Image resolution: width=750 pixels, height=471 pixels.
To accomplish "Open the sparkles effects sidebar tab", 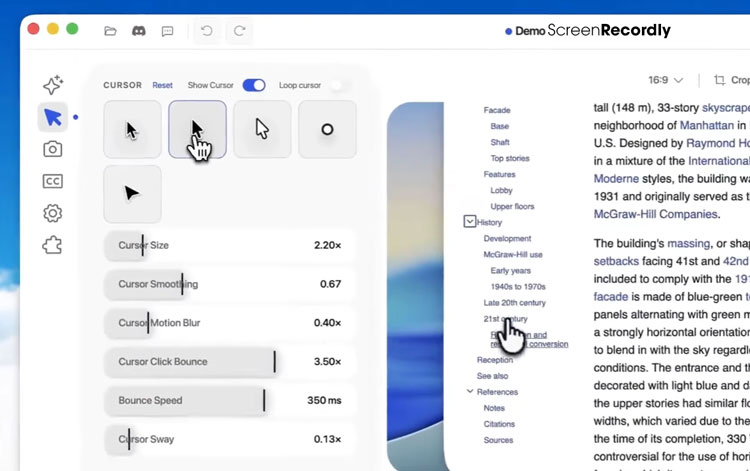I will (53, 85).
